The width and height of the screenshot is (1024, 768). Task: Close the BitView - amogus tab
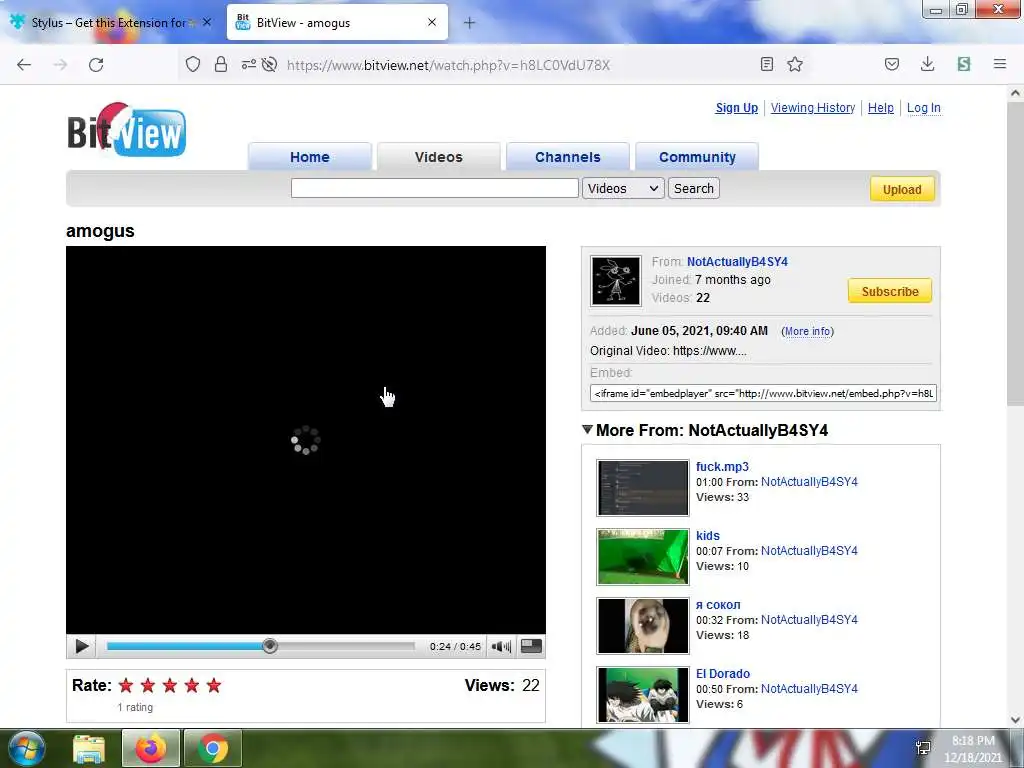pyautogui.click(x=432, y=22)
